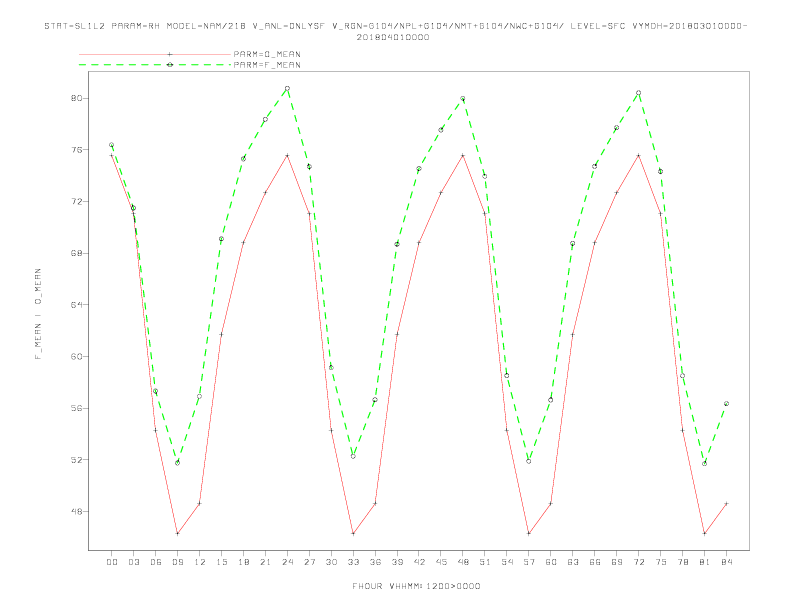Click x-axis forecast hour label 81
This screenshot has width=792, height=612.
[705, 562]
